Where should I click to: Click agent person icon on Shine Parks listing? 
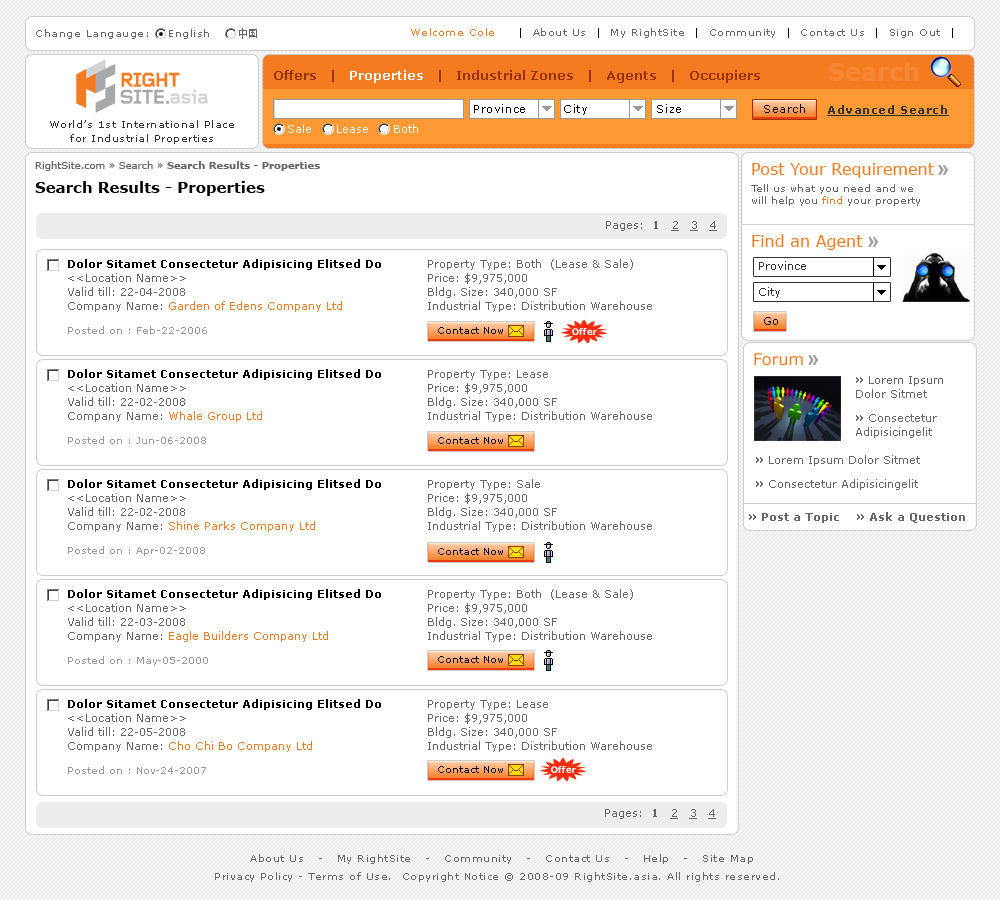548,552
